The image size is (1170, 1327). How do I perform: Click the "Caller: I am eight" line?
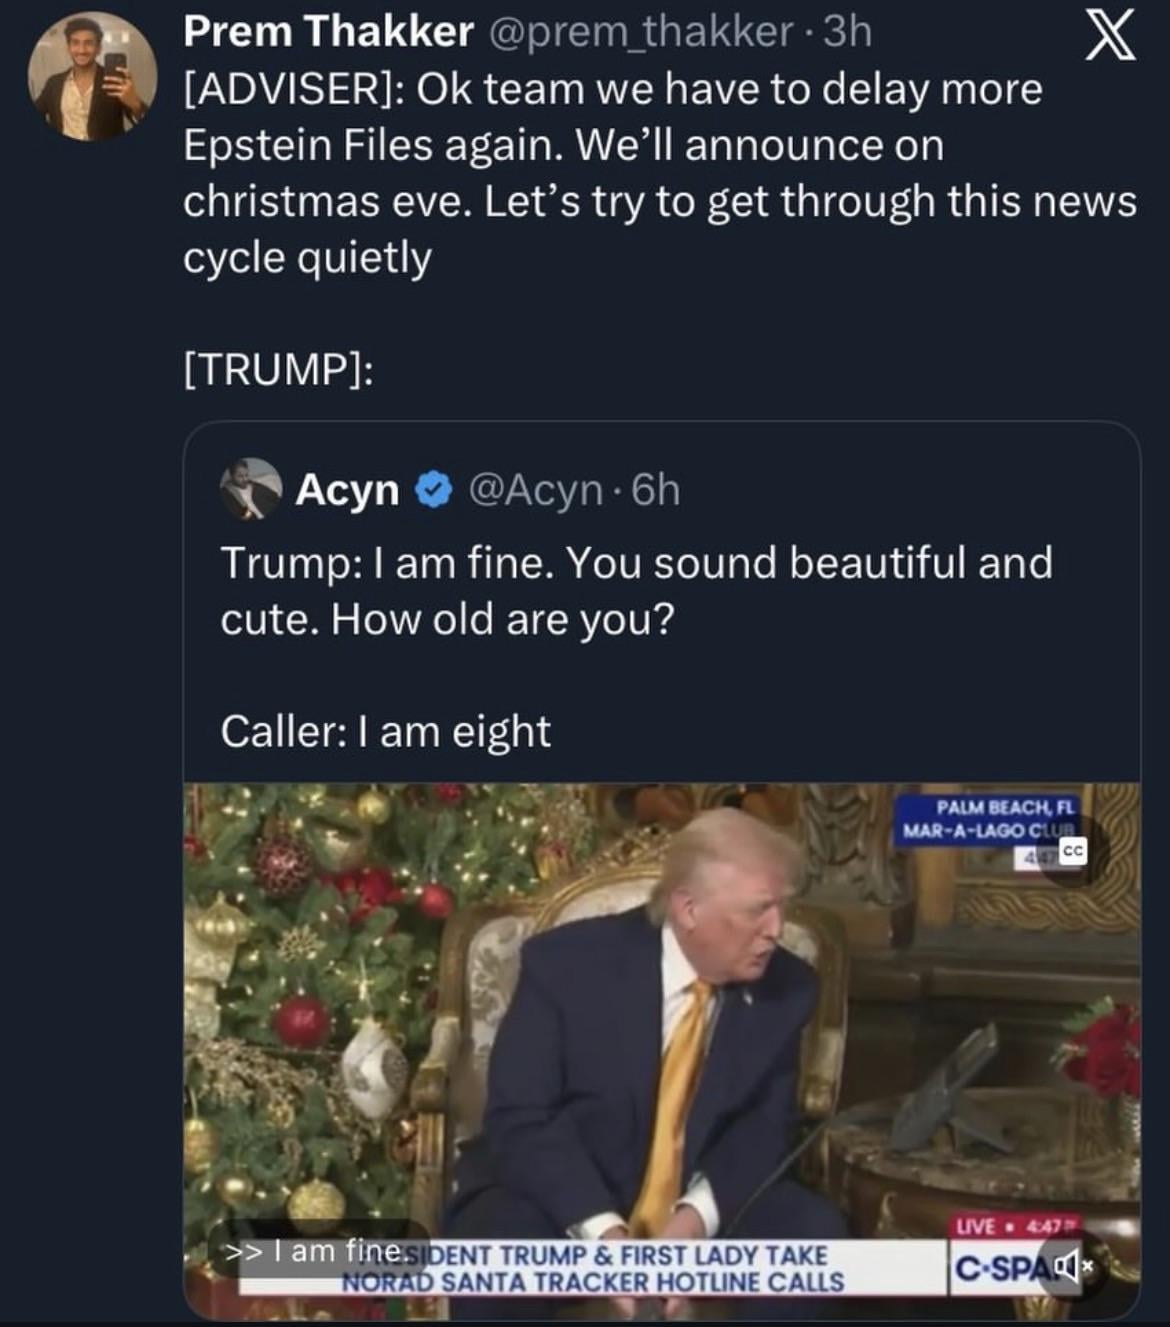(x=385, y=731)
